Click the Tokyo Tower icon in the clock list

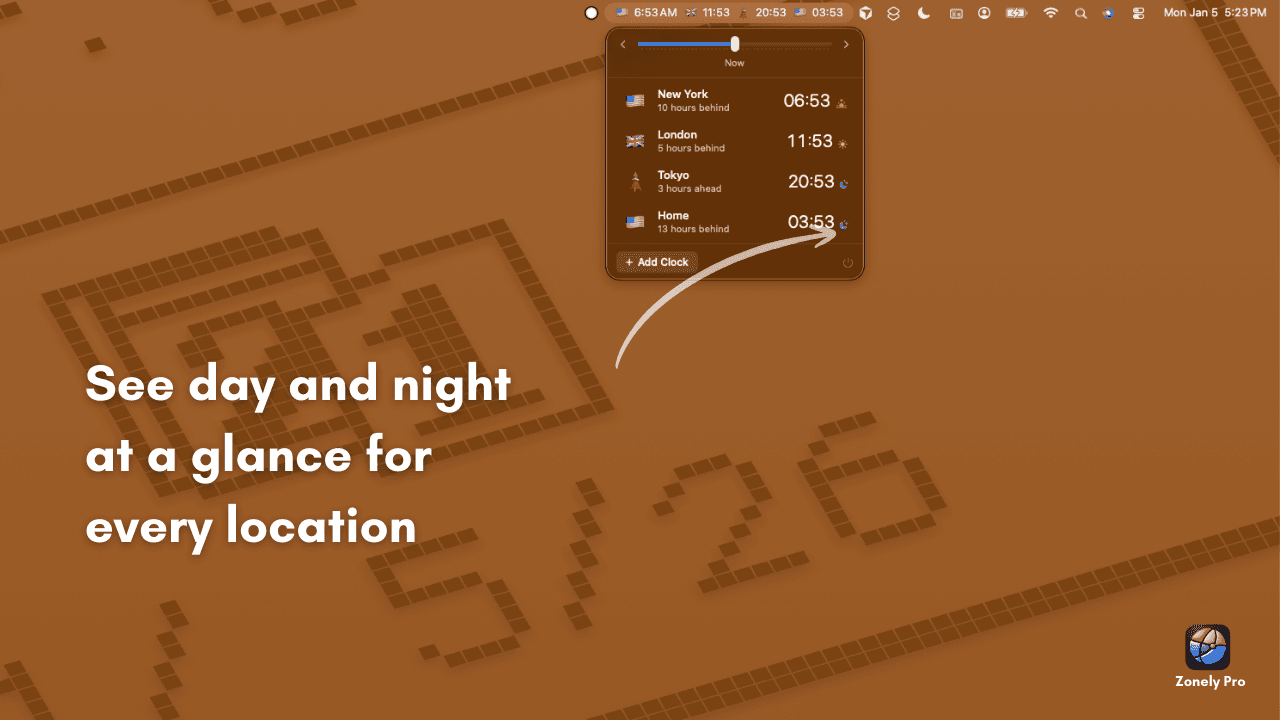635,182
